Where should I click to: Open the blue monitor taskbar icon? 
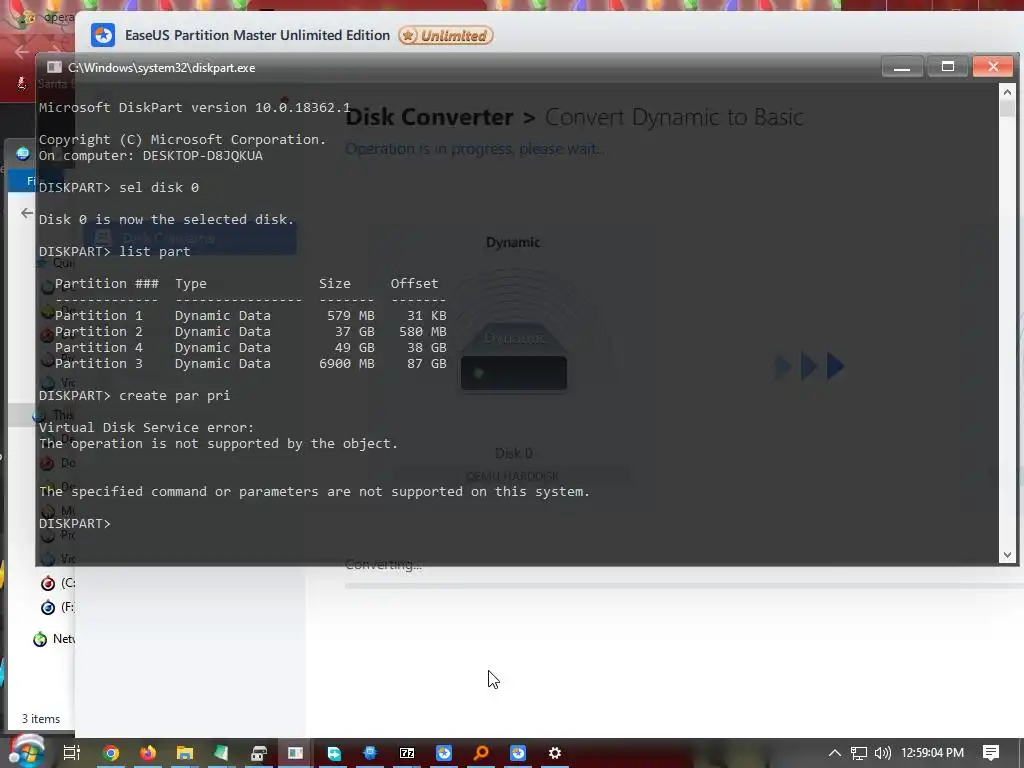point(370,753)
